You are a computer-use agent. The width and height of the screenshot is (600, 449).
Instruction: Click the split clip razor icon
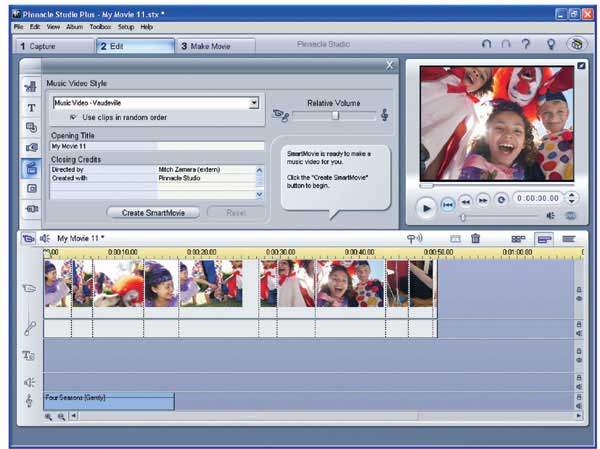click(x=455, y=239)
